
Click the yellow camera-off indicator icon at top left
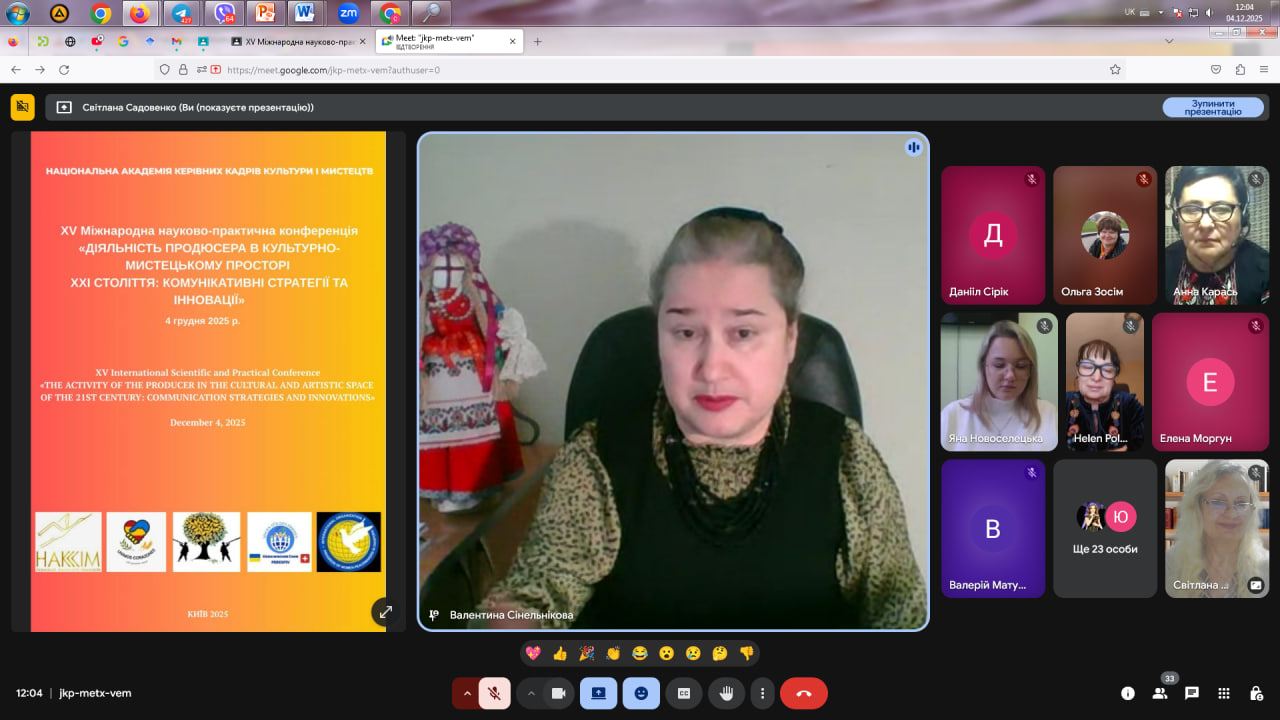[x=22, y=107]
